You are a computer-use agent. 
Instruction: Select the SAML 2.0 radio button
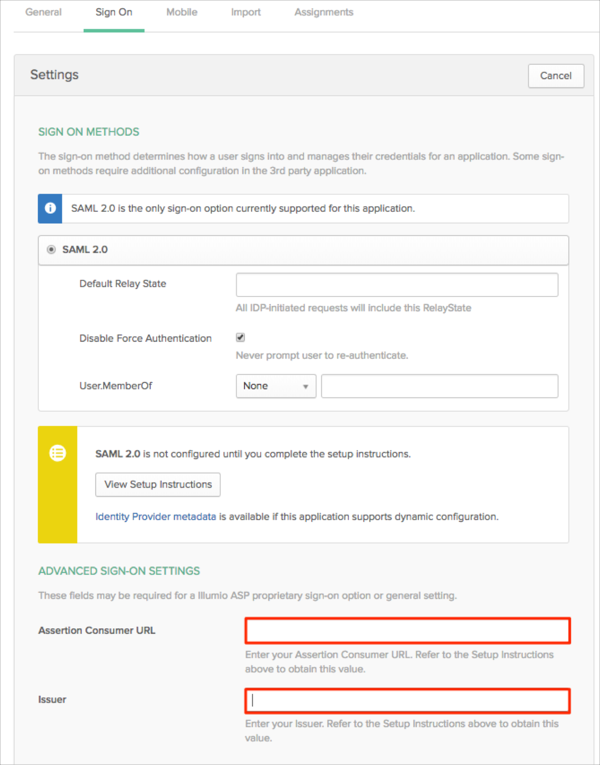pos(51,249)
